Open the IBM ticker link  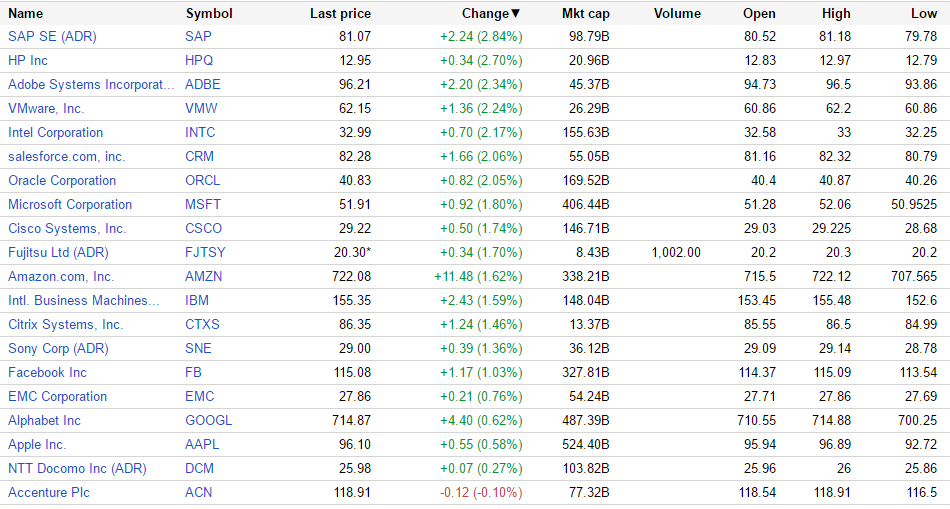196,300
